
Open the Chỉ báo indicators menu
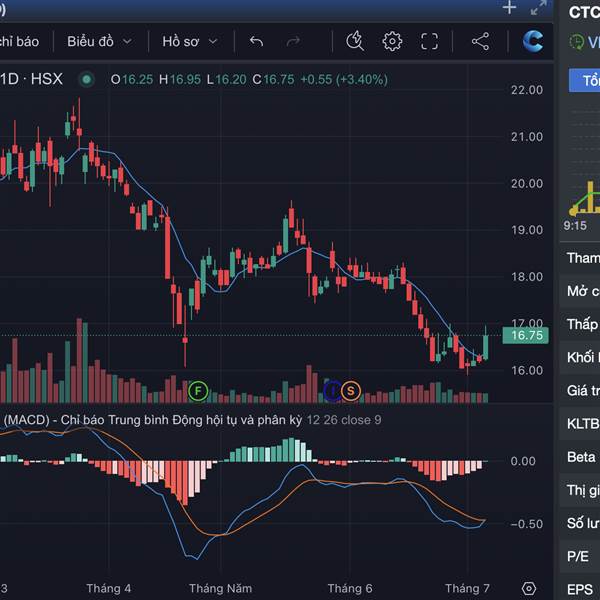click(18, 41)
